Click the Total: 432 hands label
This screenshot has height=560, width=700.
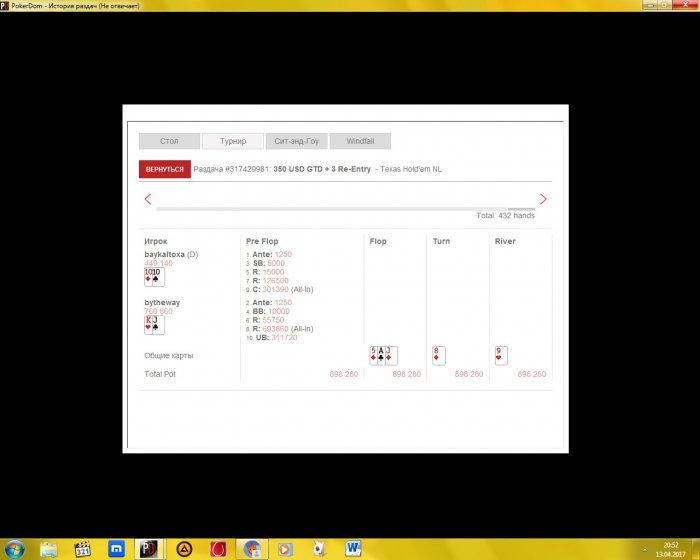pos(505,216)
